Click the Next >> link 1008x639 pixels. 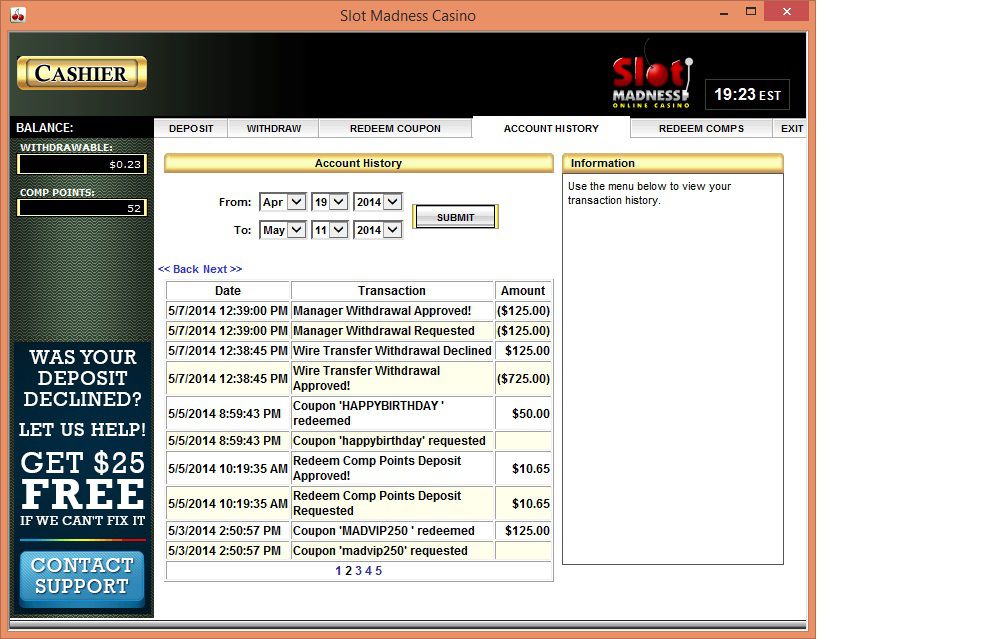(x=222, y=269)
